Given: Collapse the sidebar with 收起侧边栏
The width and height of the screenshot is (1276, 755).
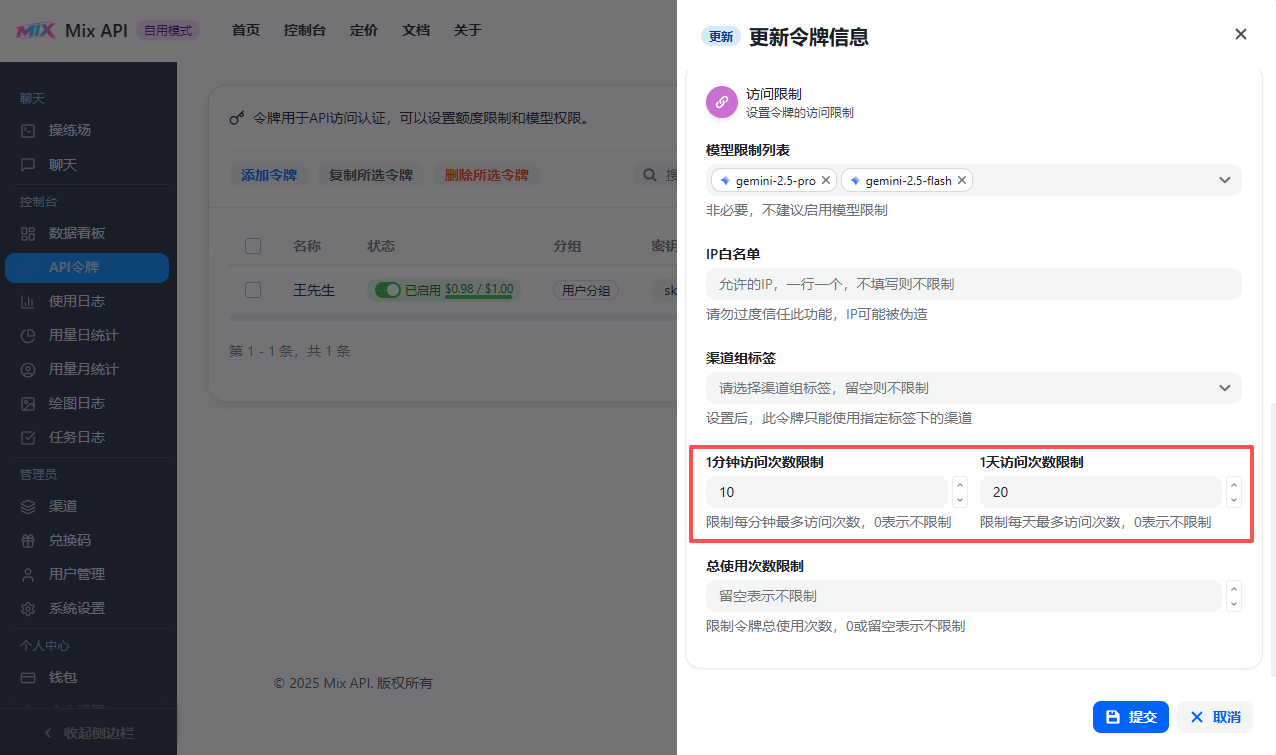Looking at the screenshot, I should click(x=88, y=733).
